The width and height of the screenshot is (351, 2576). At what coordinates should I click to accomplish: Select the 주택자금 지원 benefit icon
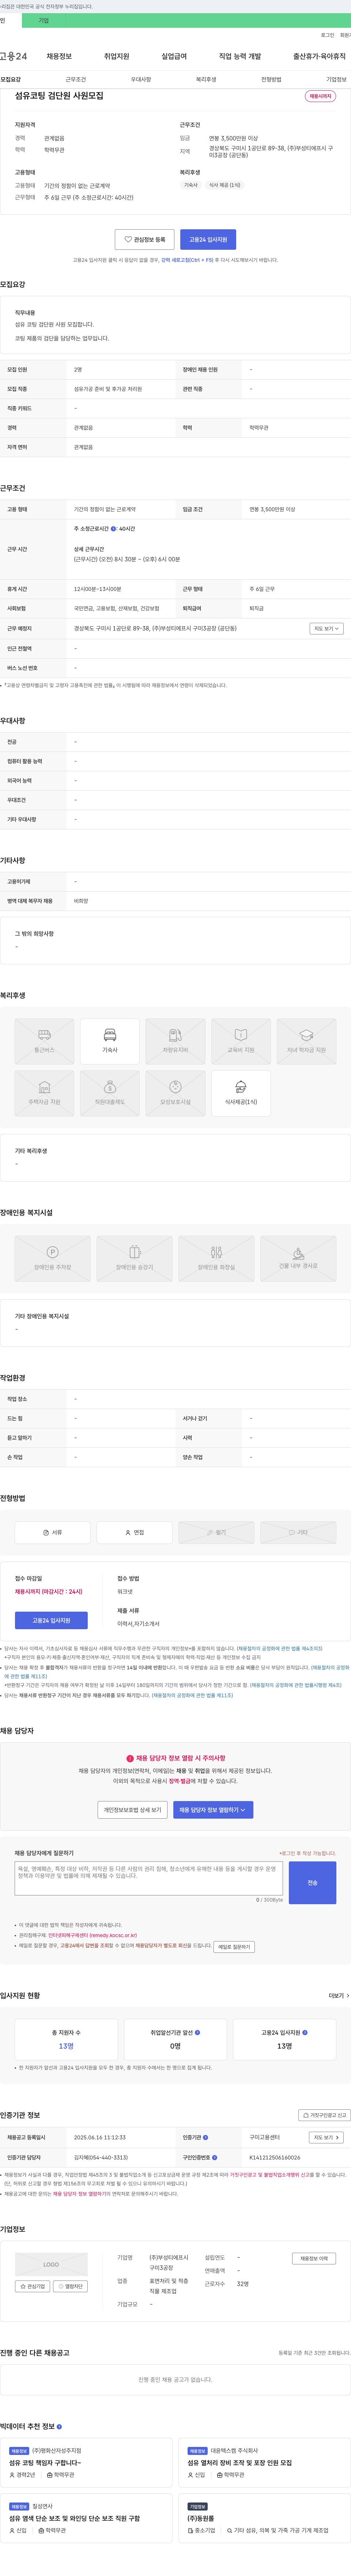pyautogui.click(x=44, y=1093)
